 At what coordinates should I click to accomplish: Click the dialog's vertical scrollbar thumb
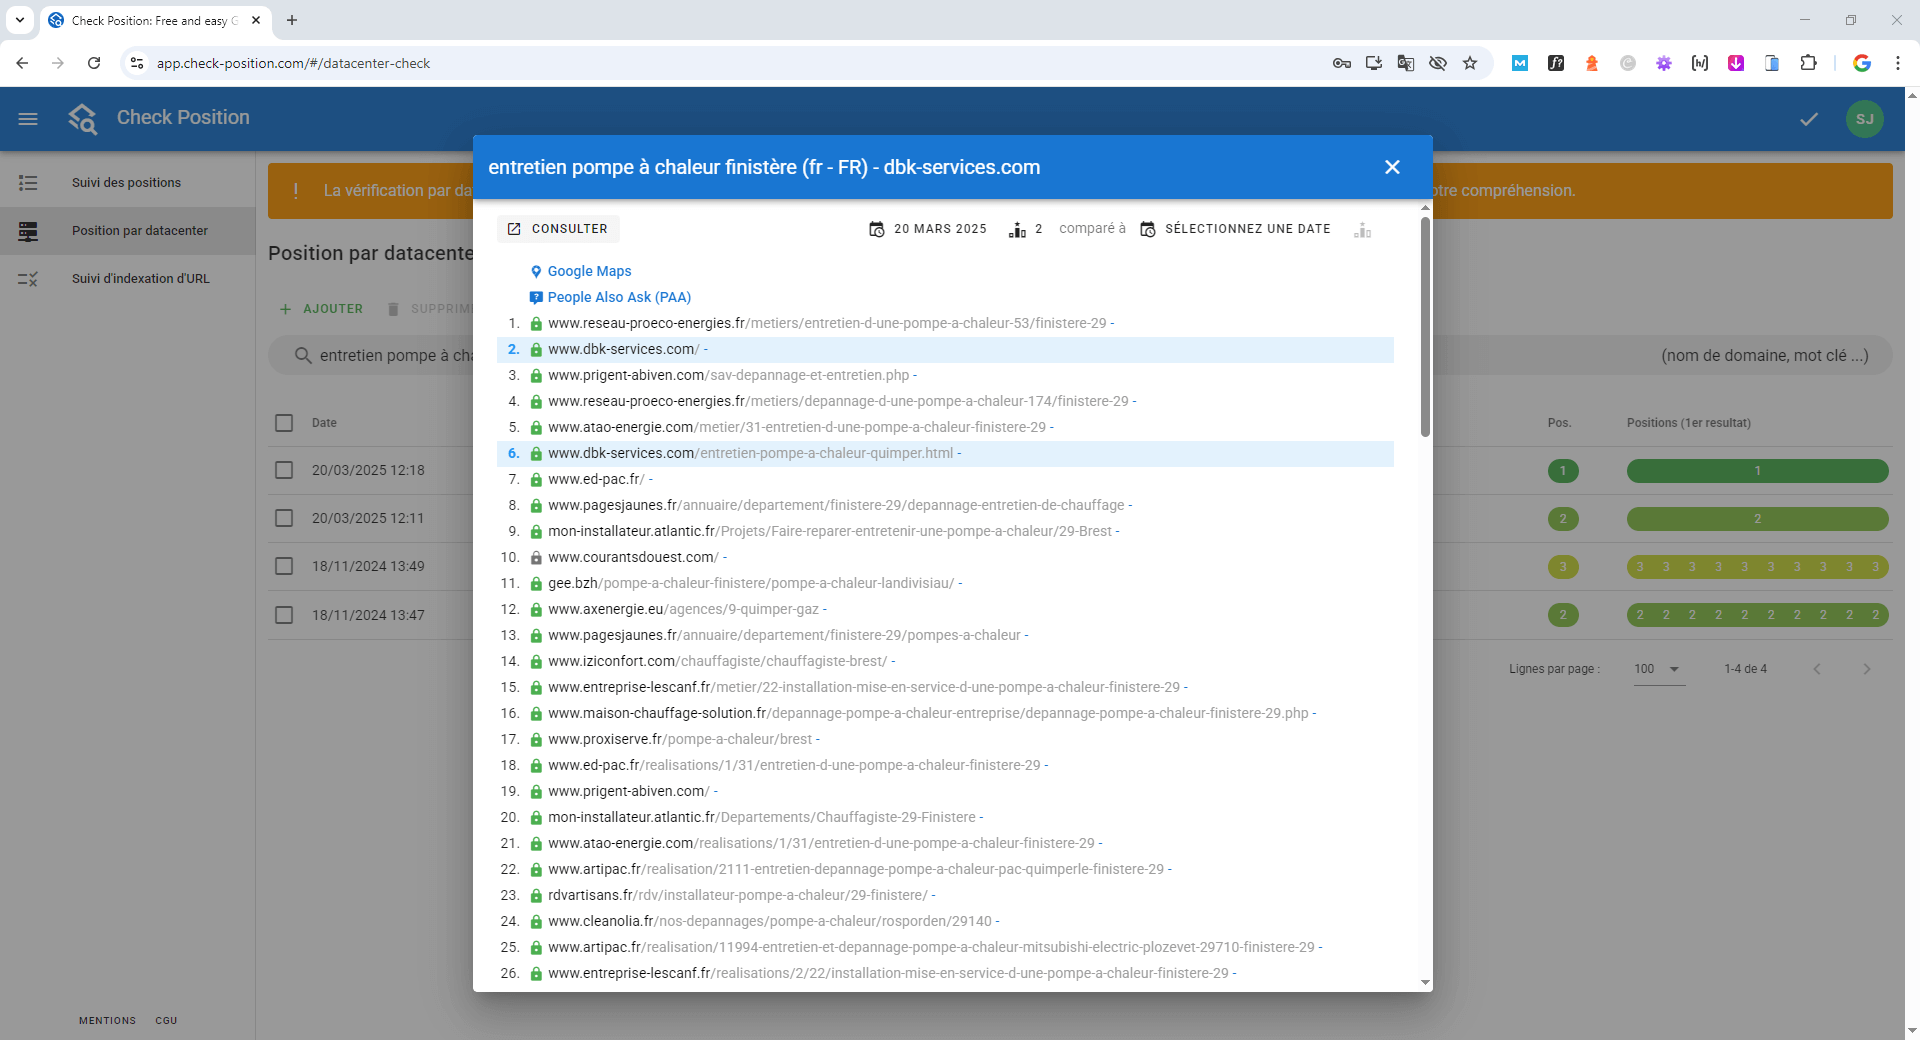(1425, 326)
